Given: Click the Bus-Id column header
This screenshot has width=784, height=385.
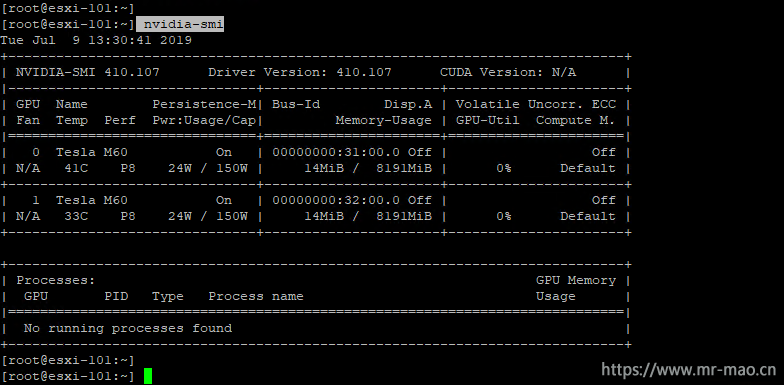Looking at the screenshot, I should pos(296,104).
